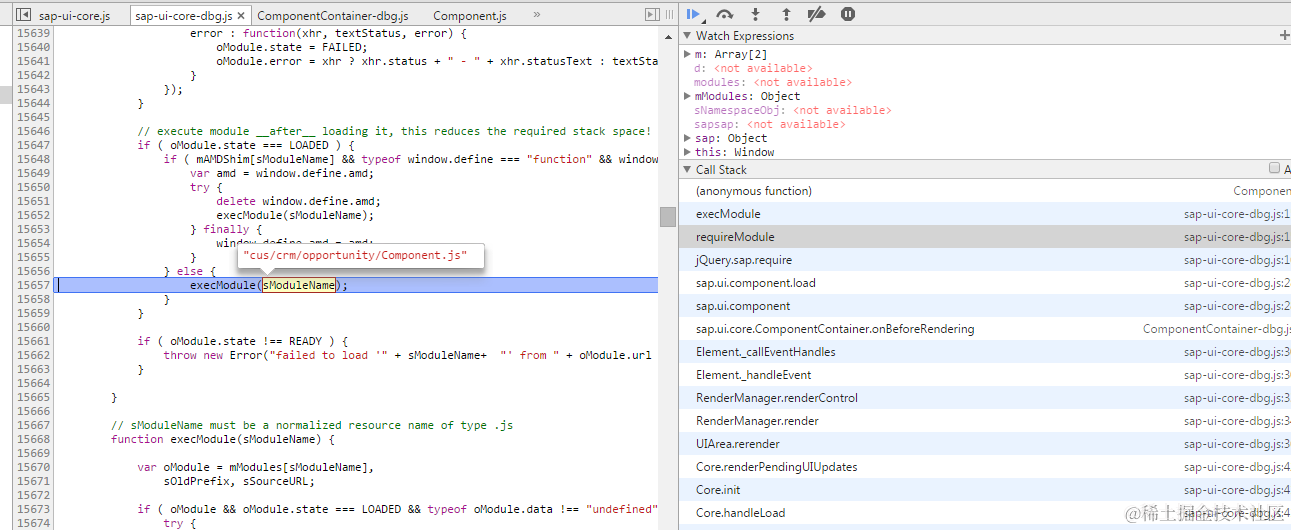This screenshot has height=530, width=1291.
Task: Select the Element._callEventHandles stack frame
Action: click(985, 352)
